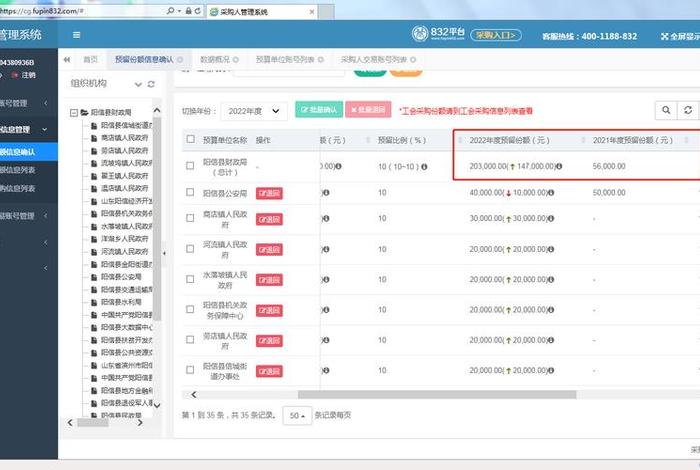Sort by the 预留比例（%） column header

click(402, 140)
